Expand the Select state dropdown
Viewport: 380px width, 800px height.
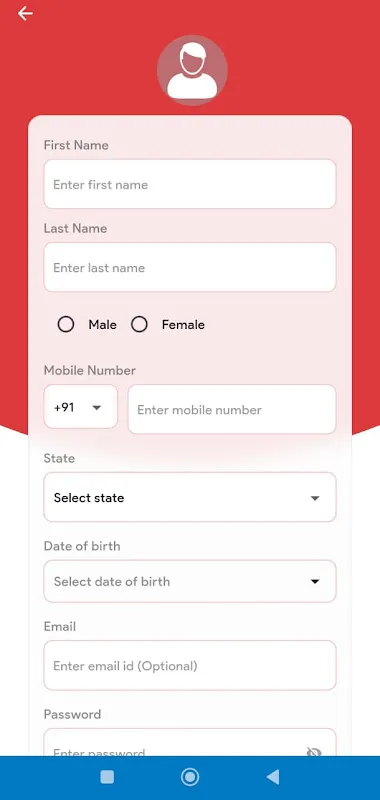point(190,497)
